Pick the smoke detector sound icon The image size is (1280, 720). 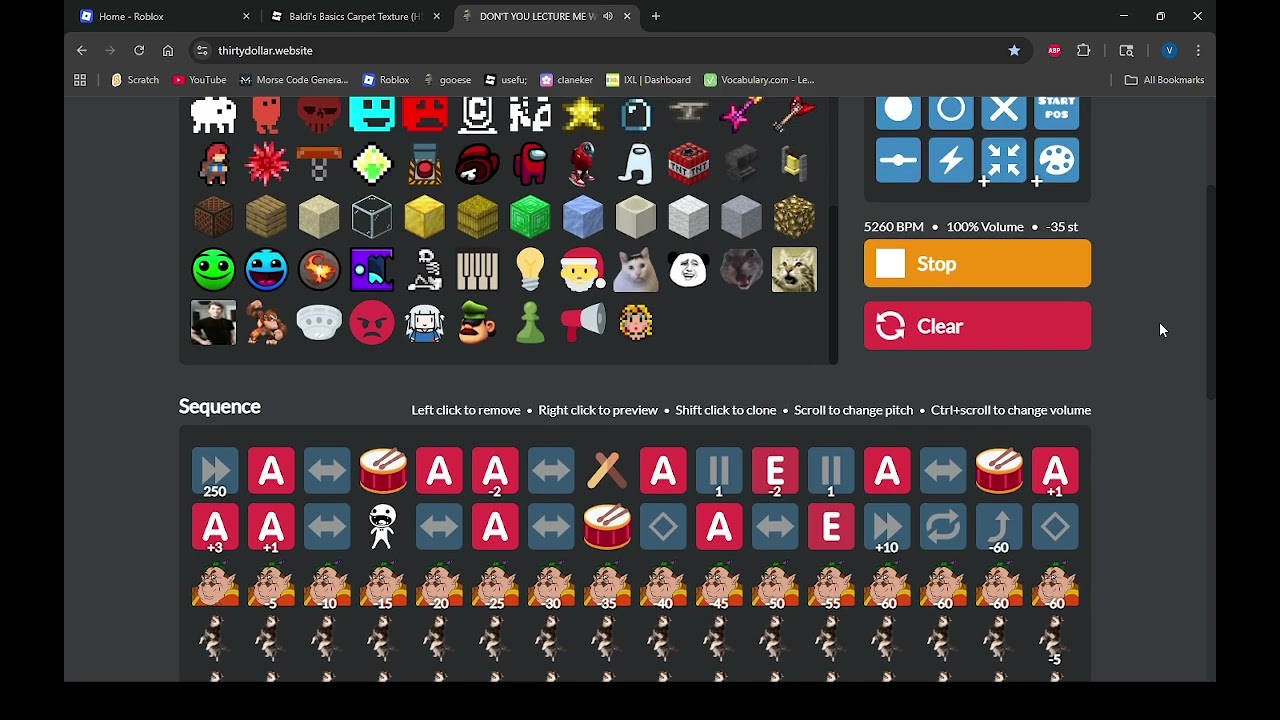[319, 322]
